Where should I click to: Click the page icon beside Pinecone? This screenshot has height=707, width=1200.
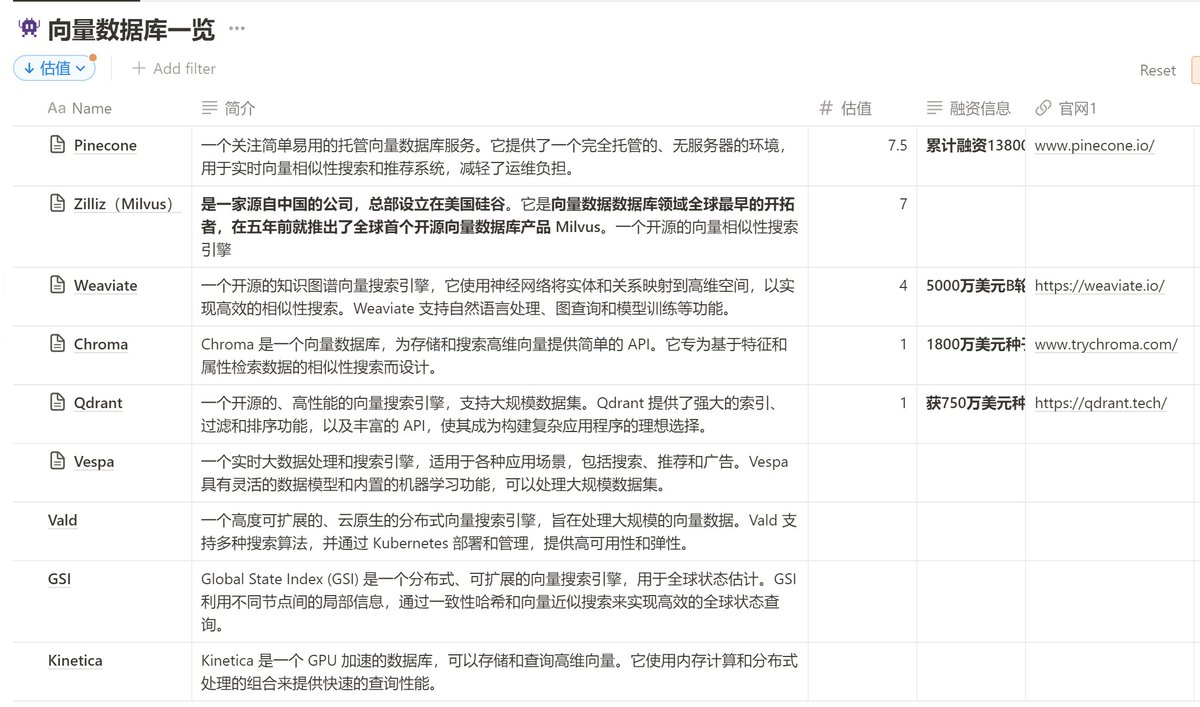57,145
